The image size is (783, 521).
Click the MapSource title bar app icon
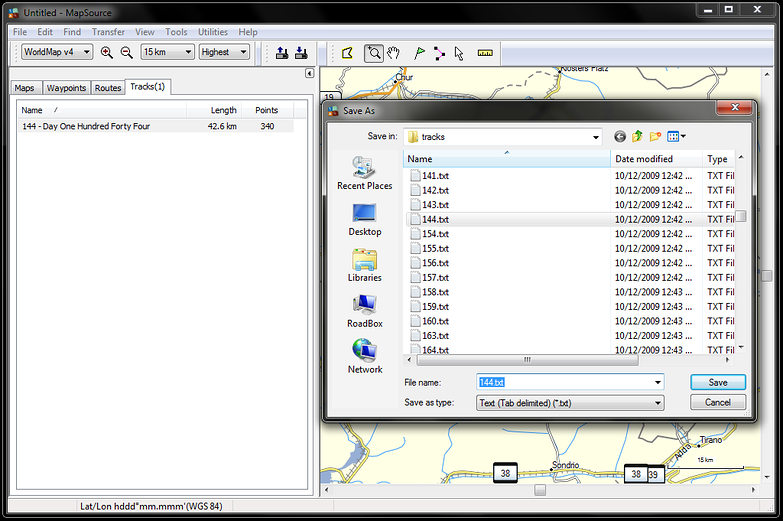(x=13, y=13)
